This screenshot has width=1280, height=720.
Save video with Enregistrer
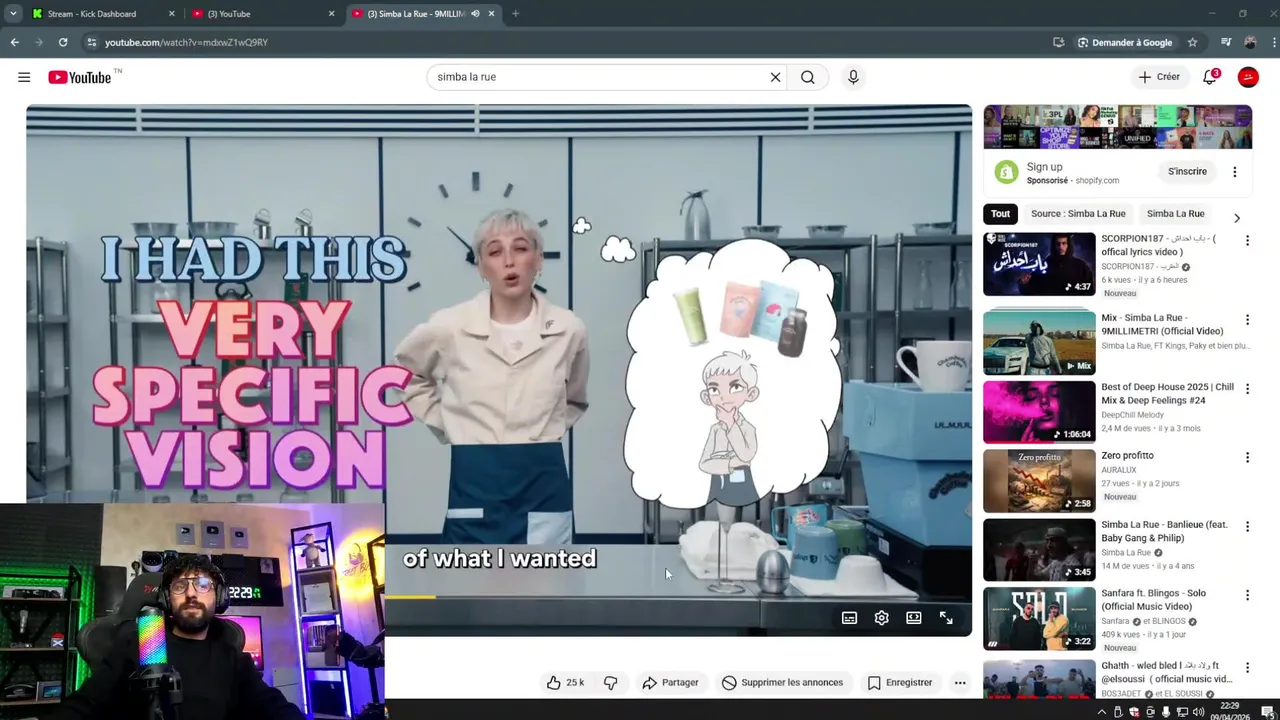point(899,683)
